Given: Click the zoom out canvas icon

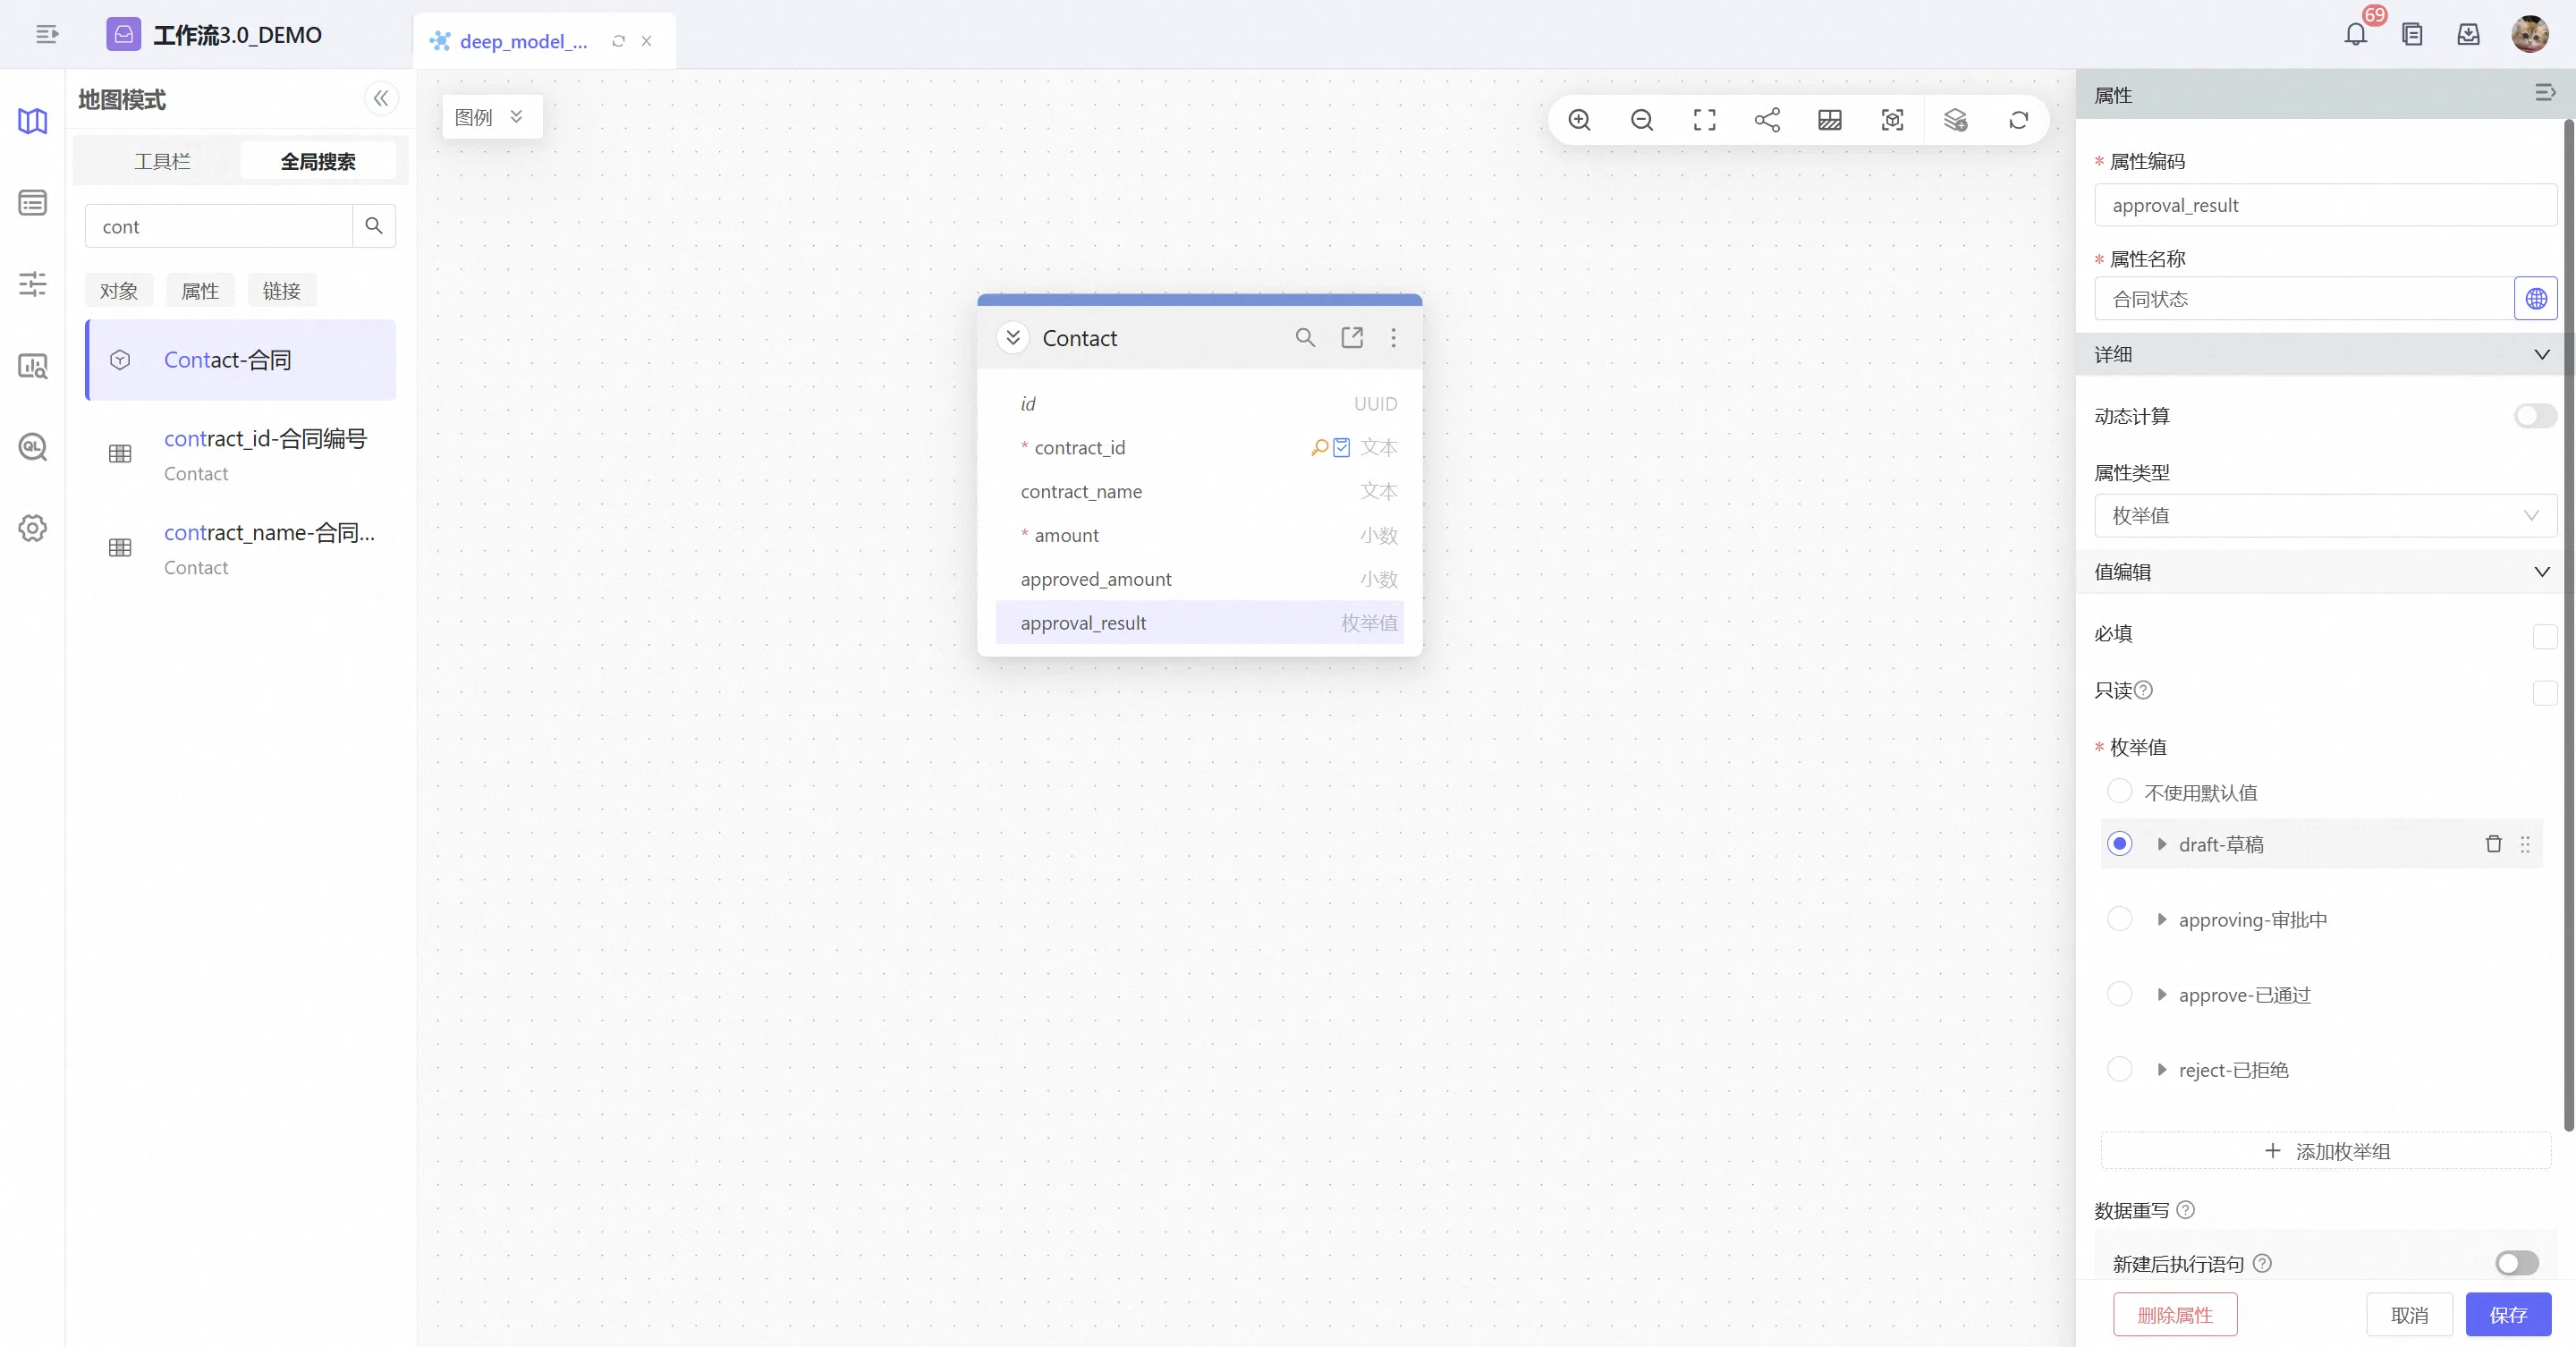Looking at the screenshot, I should click(x=1642, y=120).
